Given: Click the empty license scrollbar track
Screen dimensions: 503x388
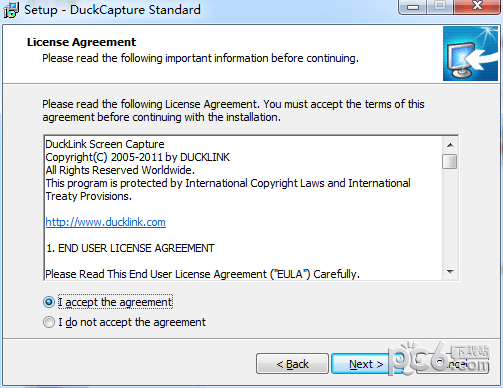Looking at the screenshot, I should (x=450, y=217).
